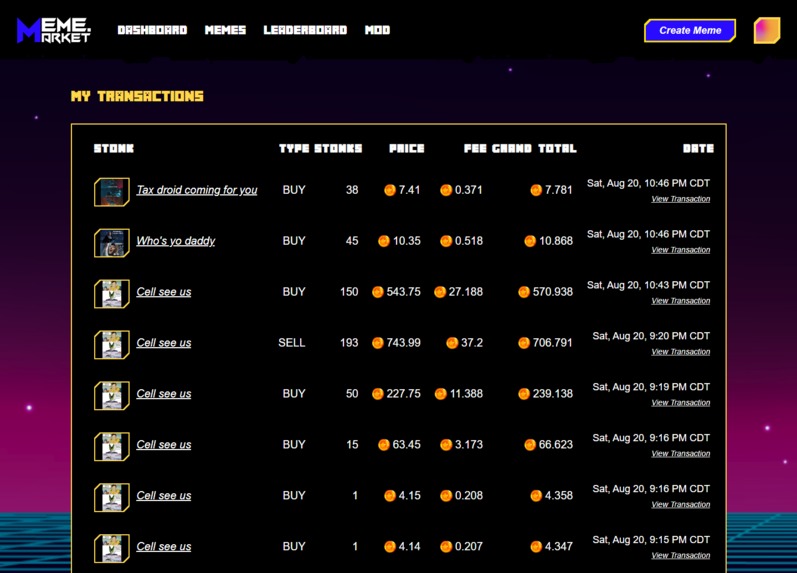Screen dimensions: 797x573
Task: View Transaction for grand total 66.623
Action: coord(681,453)
